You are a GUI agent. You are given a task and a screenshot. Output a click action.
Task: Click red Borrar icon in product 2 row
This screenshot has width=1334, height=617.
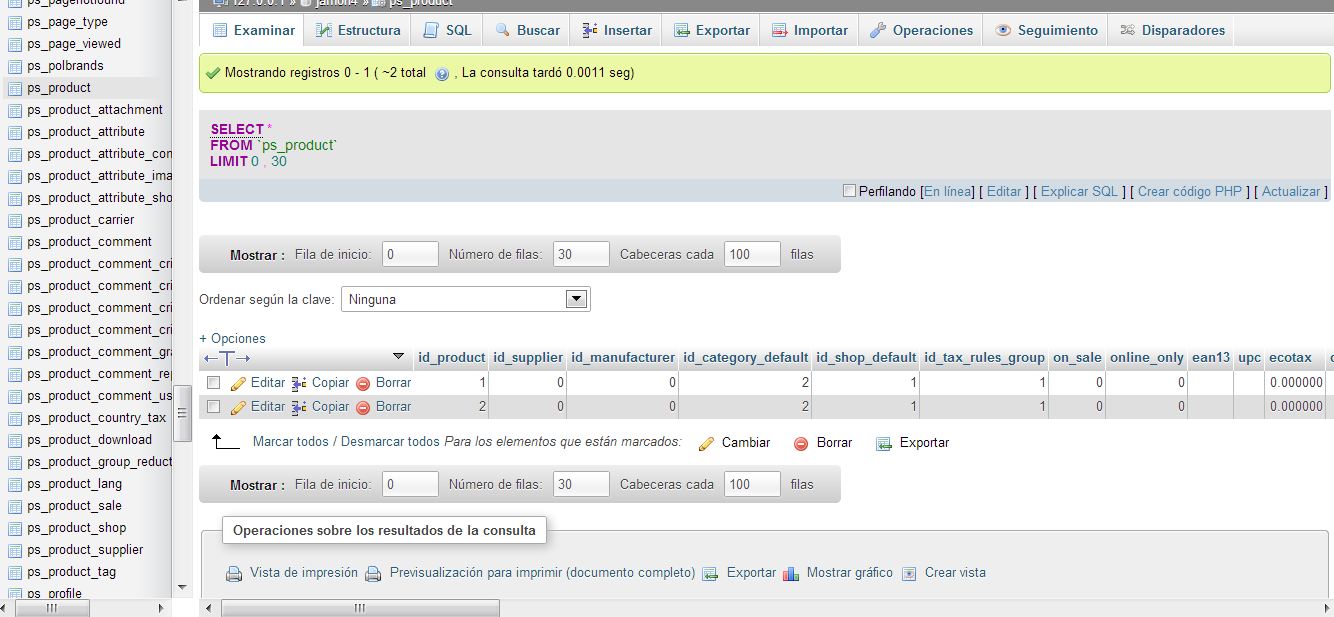363,407
